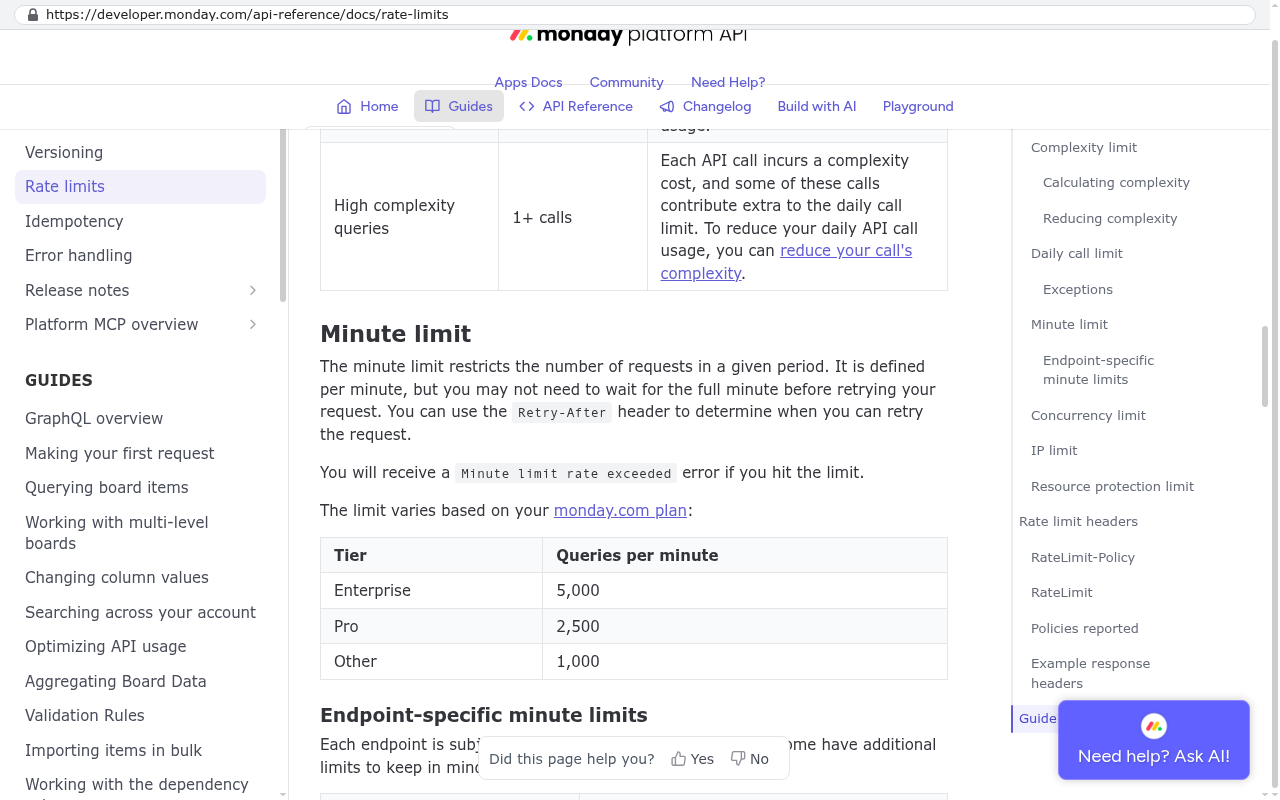
Task: Open Optimizing API usage guide
Action: pyautogui.click(x=106, y=647)
